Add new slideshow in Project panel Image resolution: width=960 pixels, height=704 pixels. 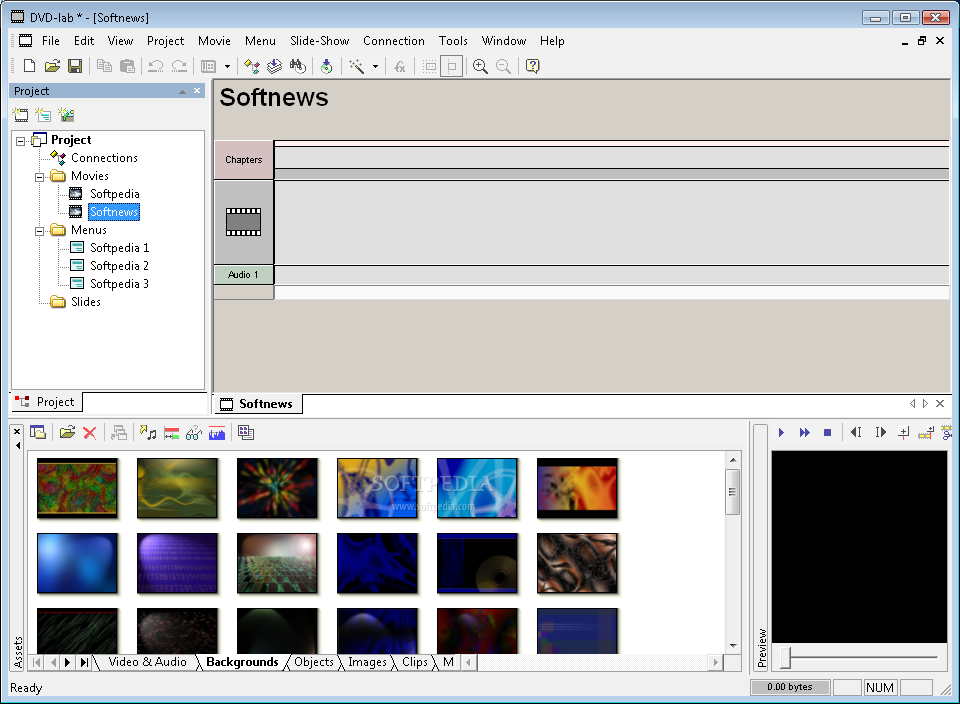tap(66, 114)
